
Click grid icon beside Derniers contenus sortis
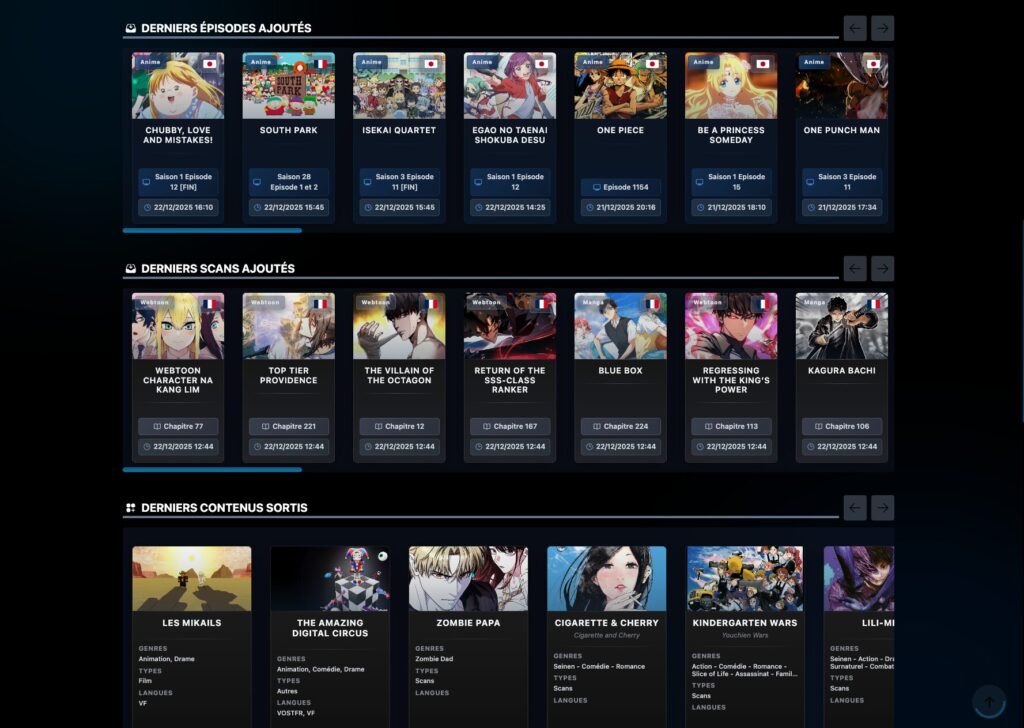tap(131, 508)
